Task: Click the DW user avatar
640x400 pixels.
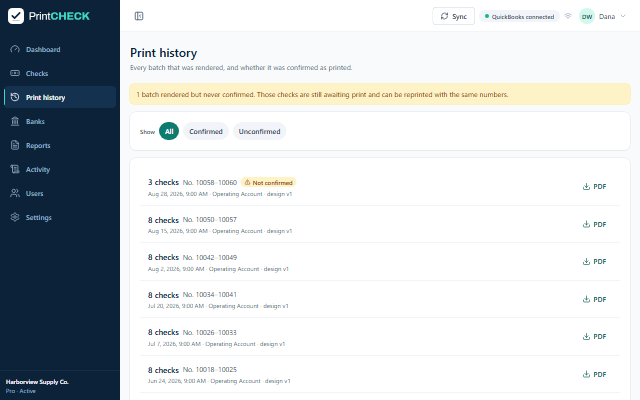Action: pyautogui.click(x=587, y=16)
